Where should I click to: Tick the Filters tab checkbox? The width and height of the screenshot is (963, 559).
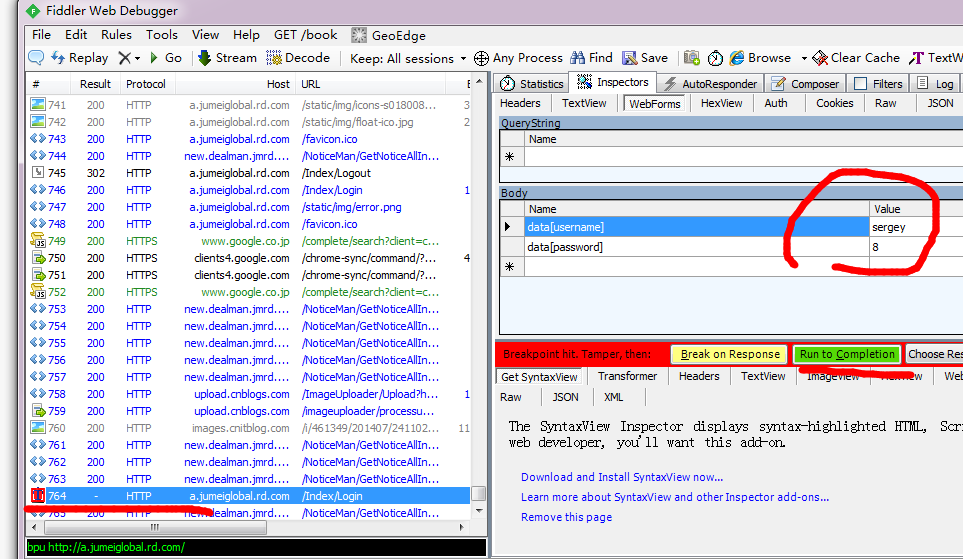(861, 84)
